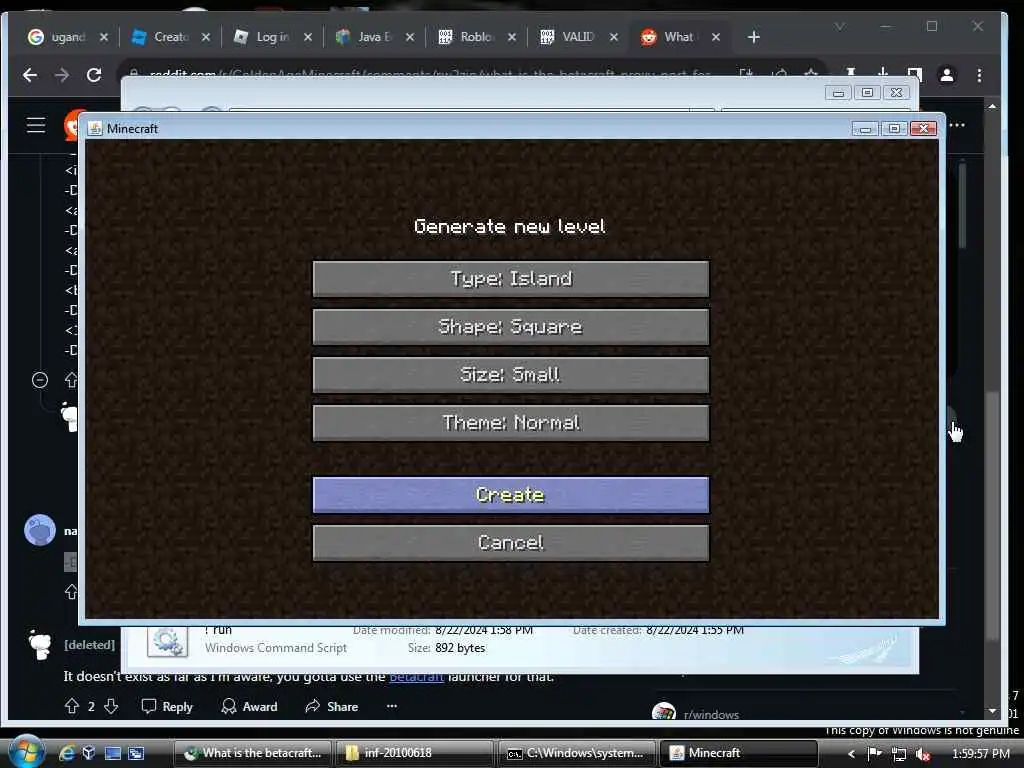Open the betacraft link in comment
This screenshot has width=1024, height=768.
click(x=417, y=677)
